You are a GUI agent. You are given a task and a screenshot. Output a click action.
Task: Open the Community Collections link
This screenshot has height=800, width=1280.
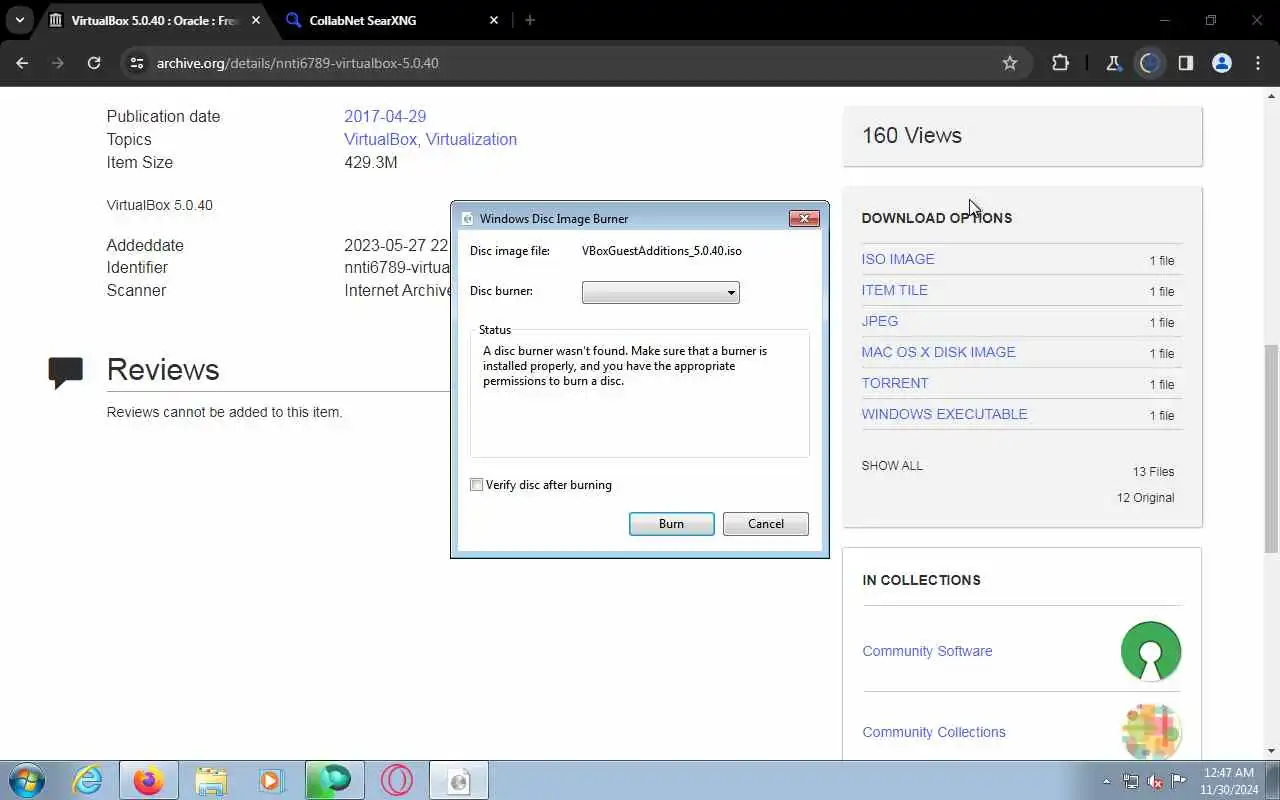[x=934, y=732]
